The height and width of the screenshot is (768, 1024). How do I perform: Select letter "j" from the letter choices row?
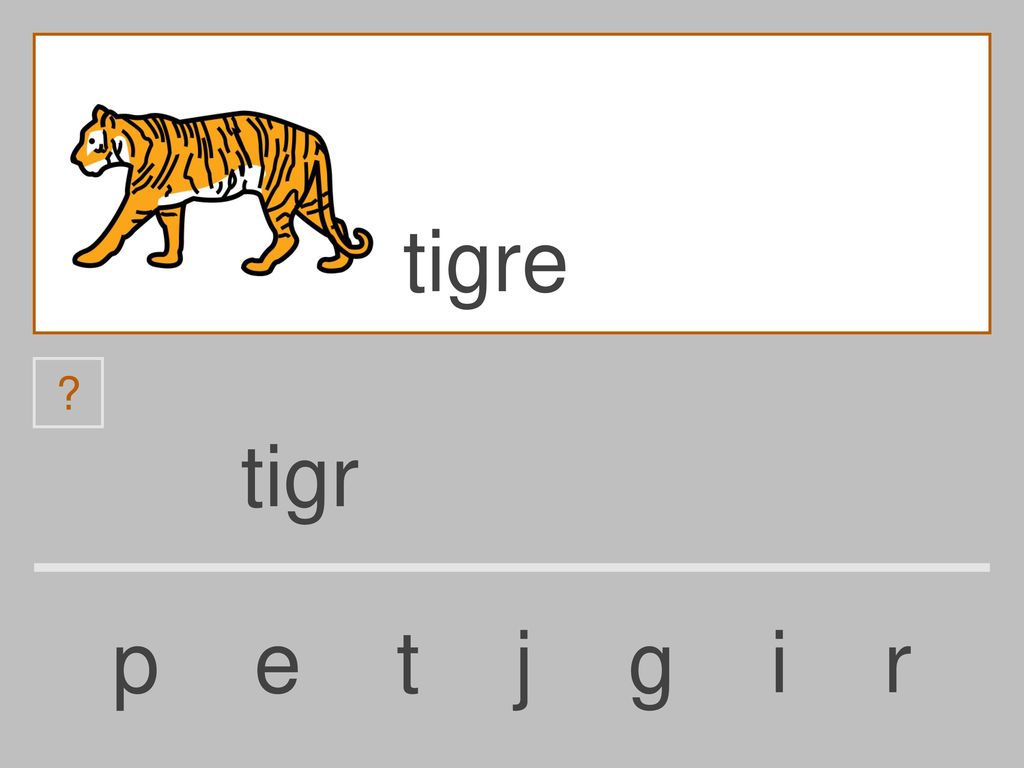[x=521, y=669]
